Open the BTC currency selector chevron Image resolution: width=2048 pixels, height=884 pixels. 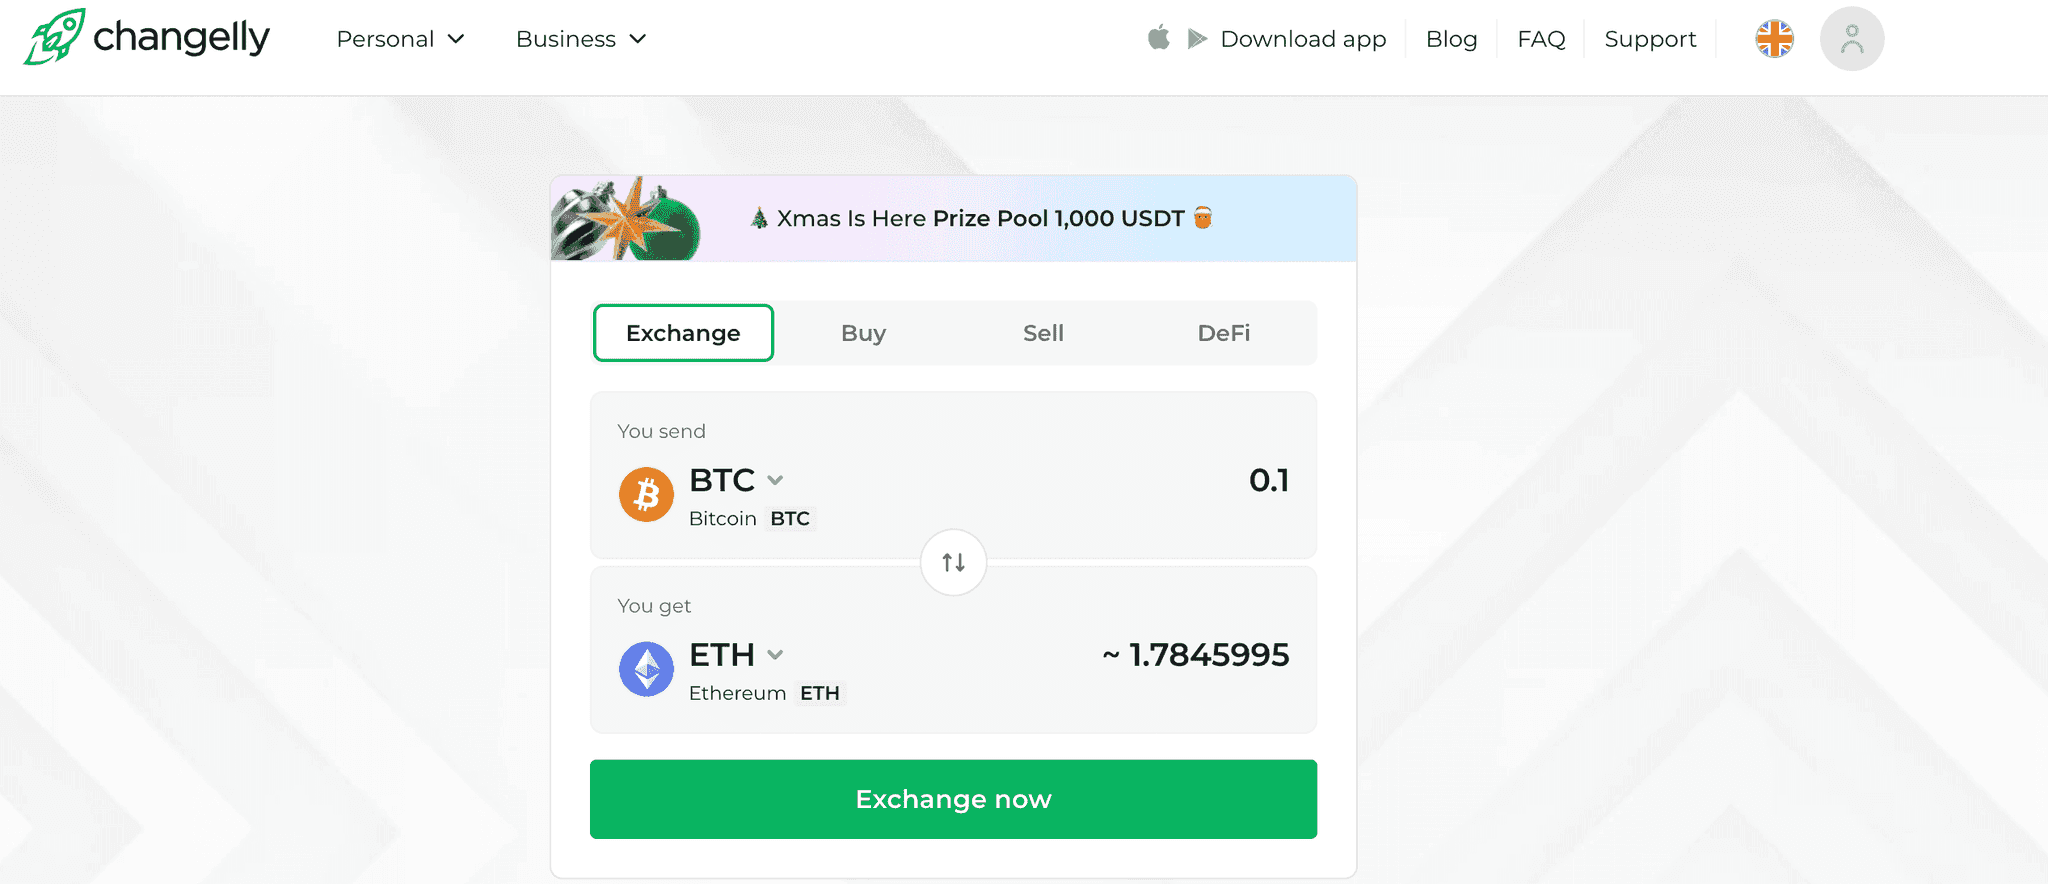[x=775, y=481]
